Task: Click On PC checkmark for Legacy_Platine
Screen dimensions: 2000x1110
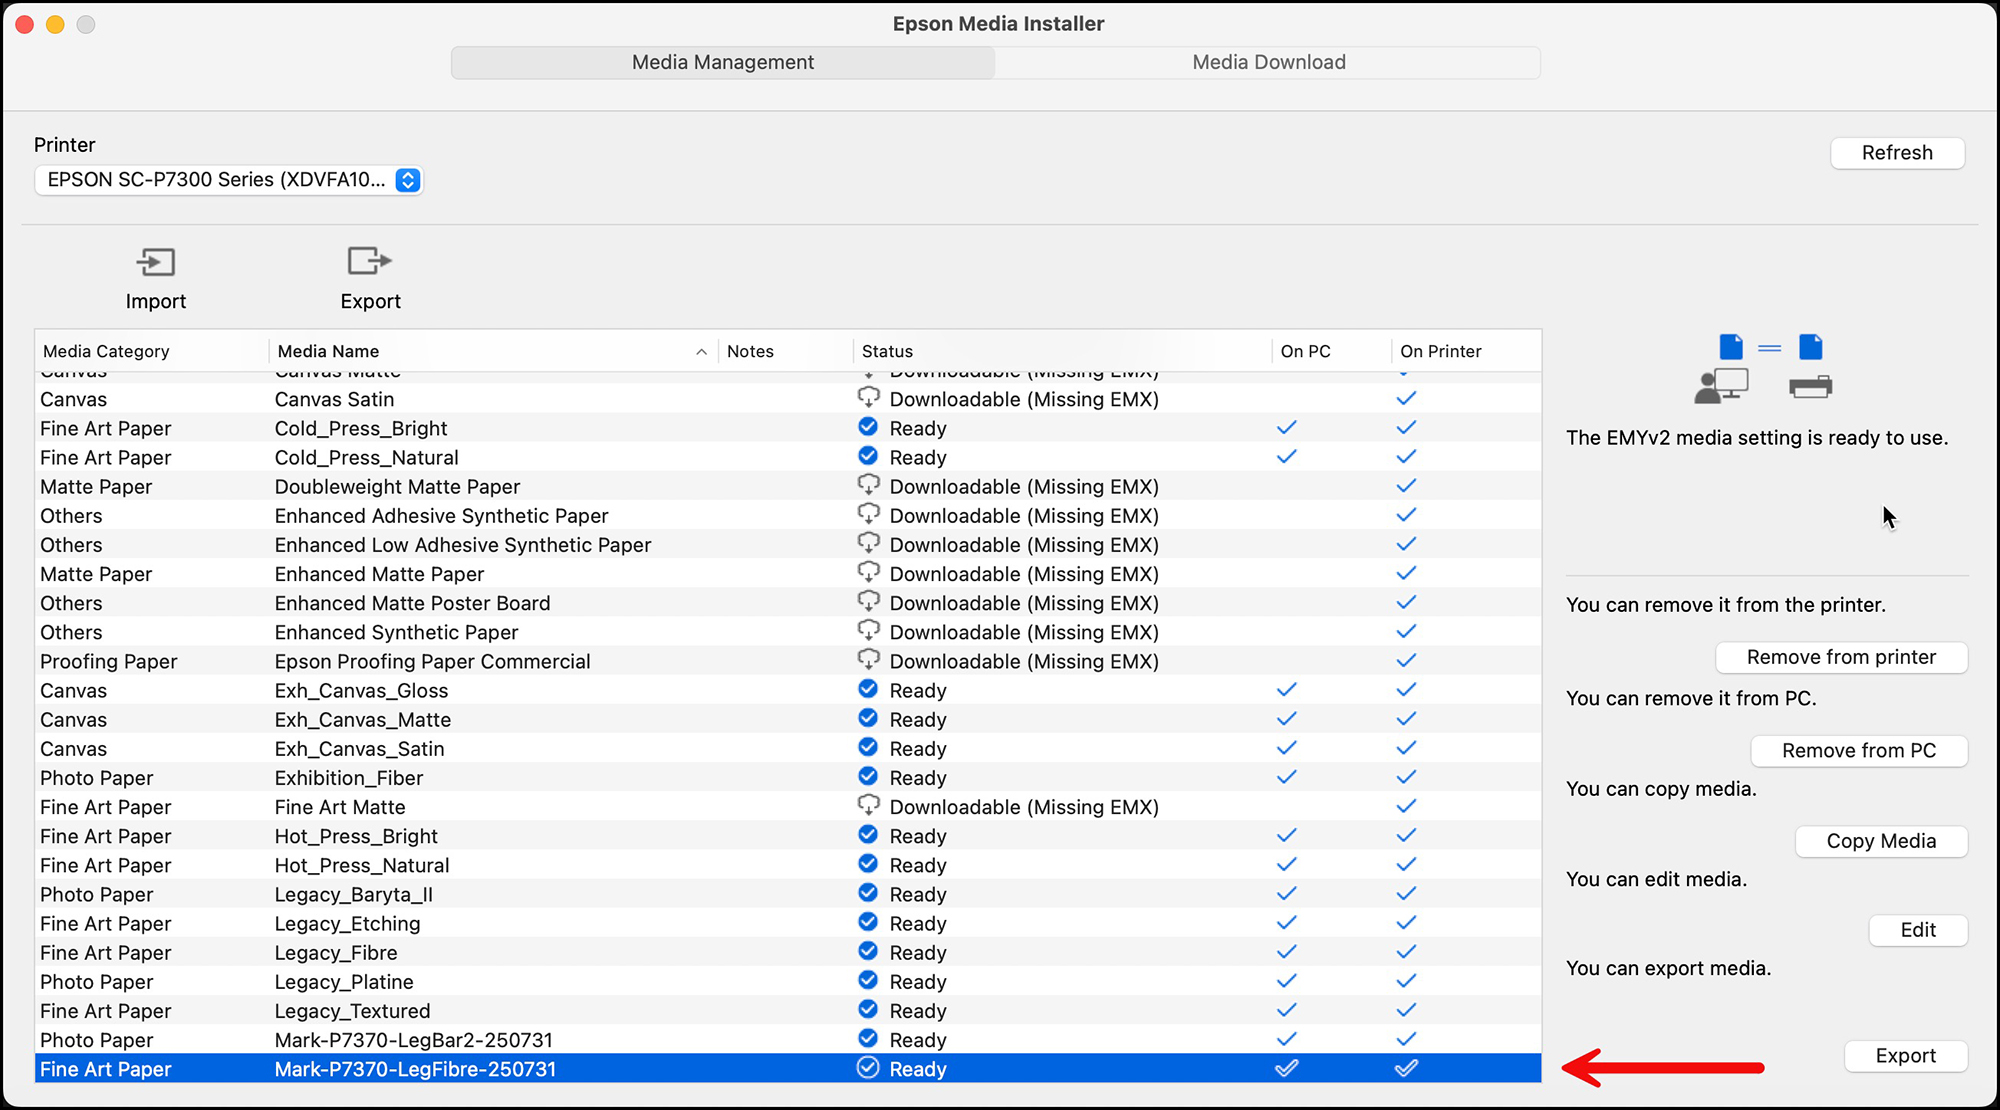Action: coord(1287,980)
